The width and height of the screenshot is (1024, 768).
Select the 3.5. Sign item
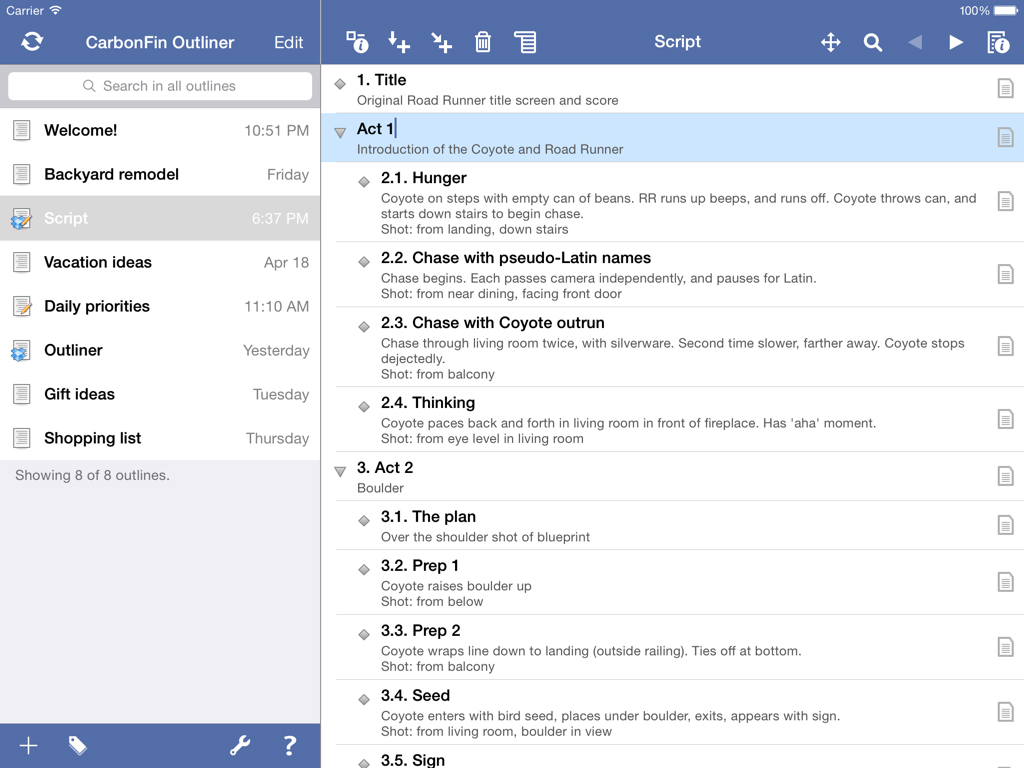413,760
